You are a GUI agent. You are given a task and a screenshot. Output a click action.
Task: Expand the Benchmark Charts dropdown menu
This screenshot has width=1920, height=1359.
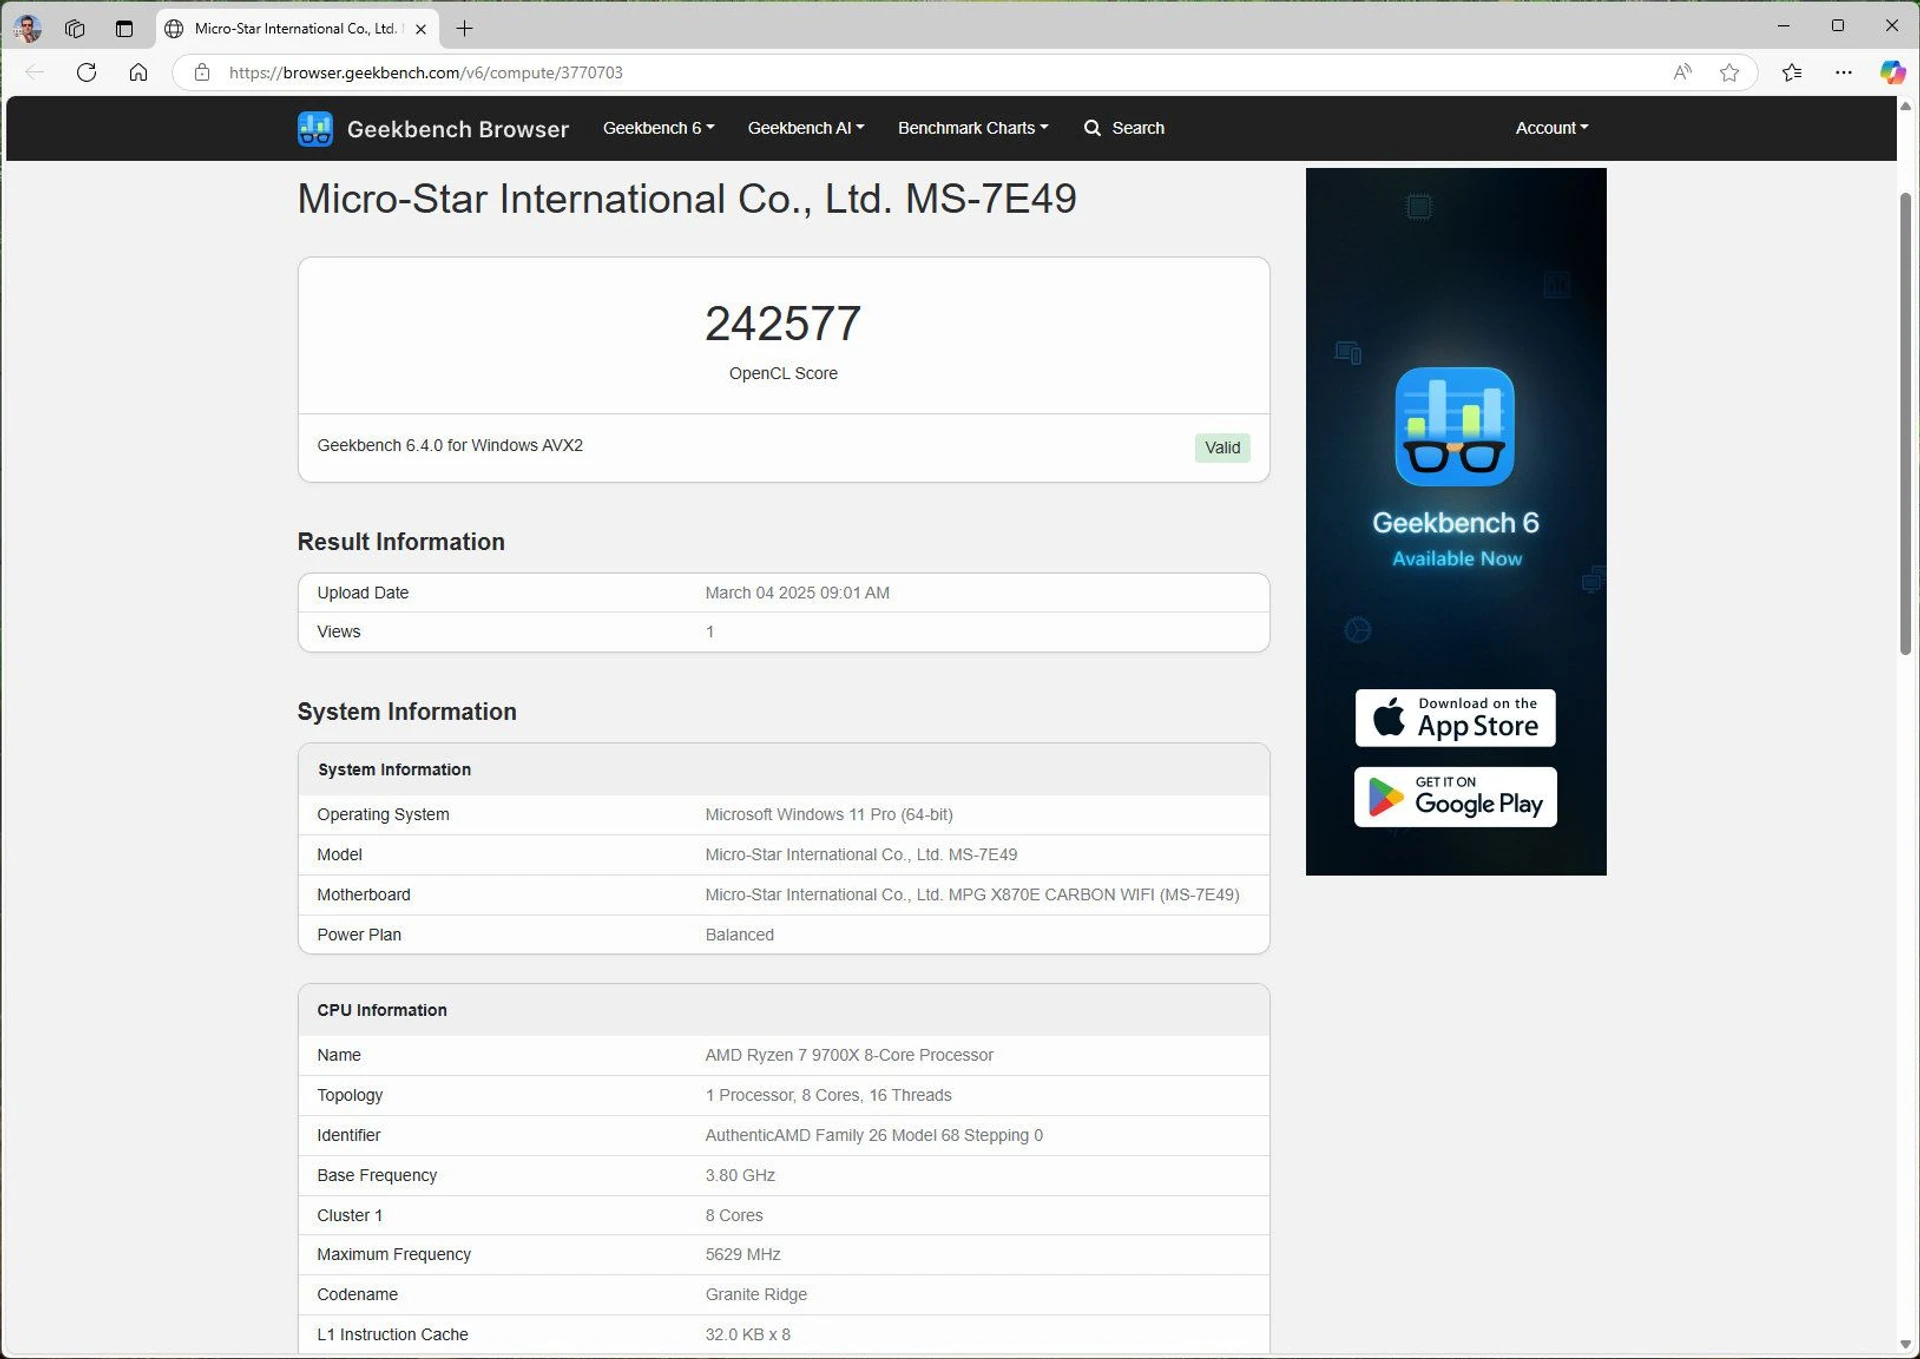972,128
